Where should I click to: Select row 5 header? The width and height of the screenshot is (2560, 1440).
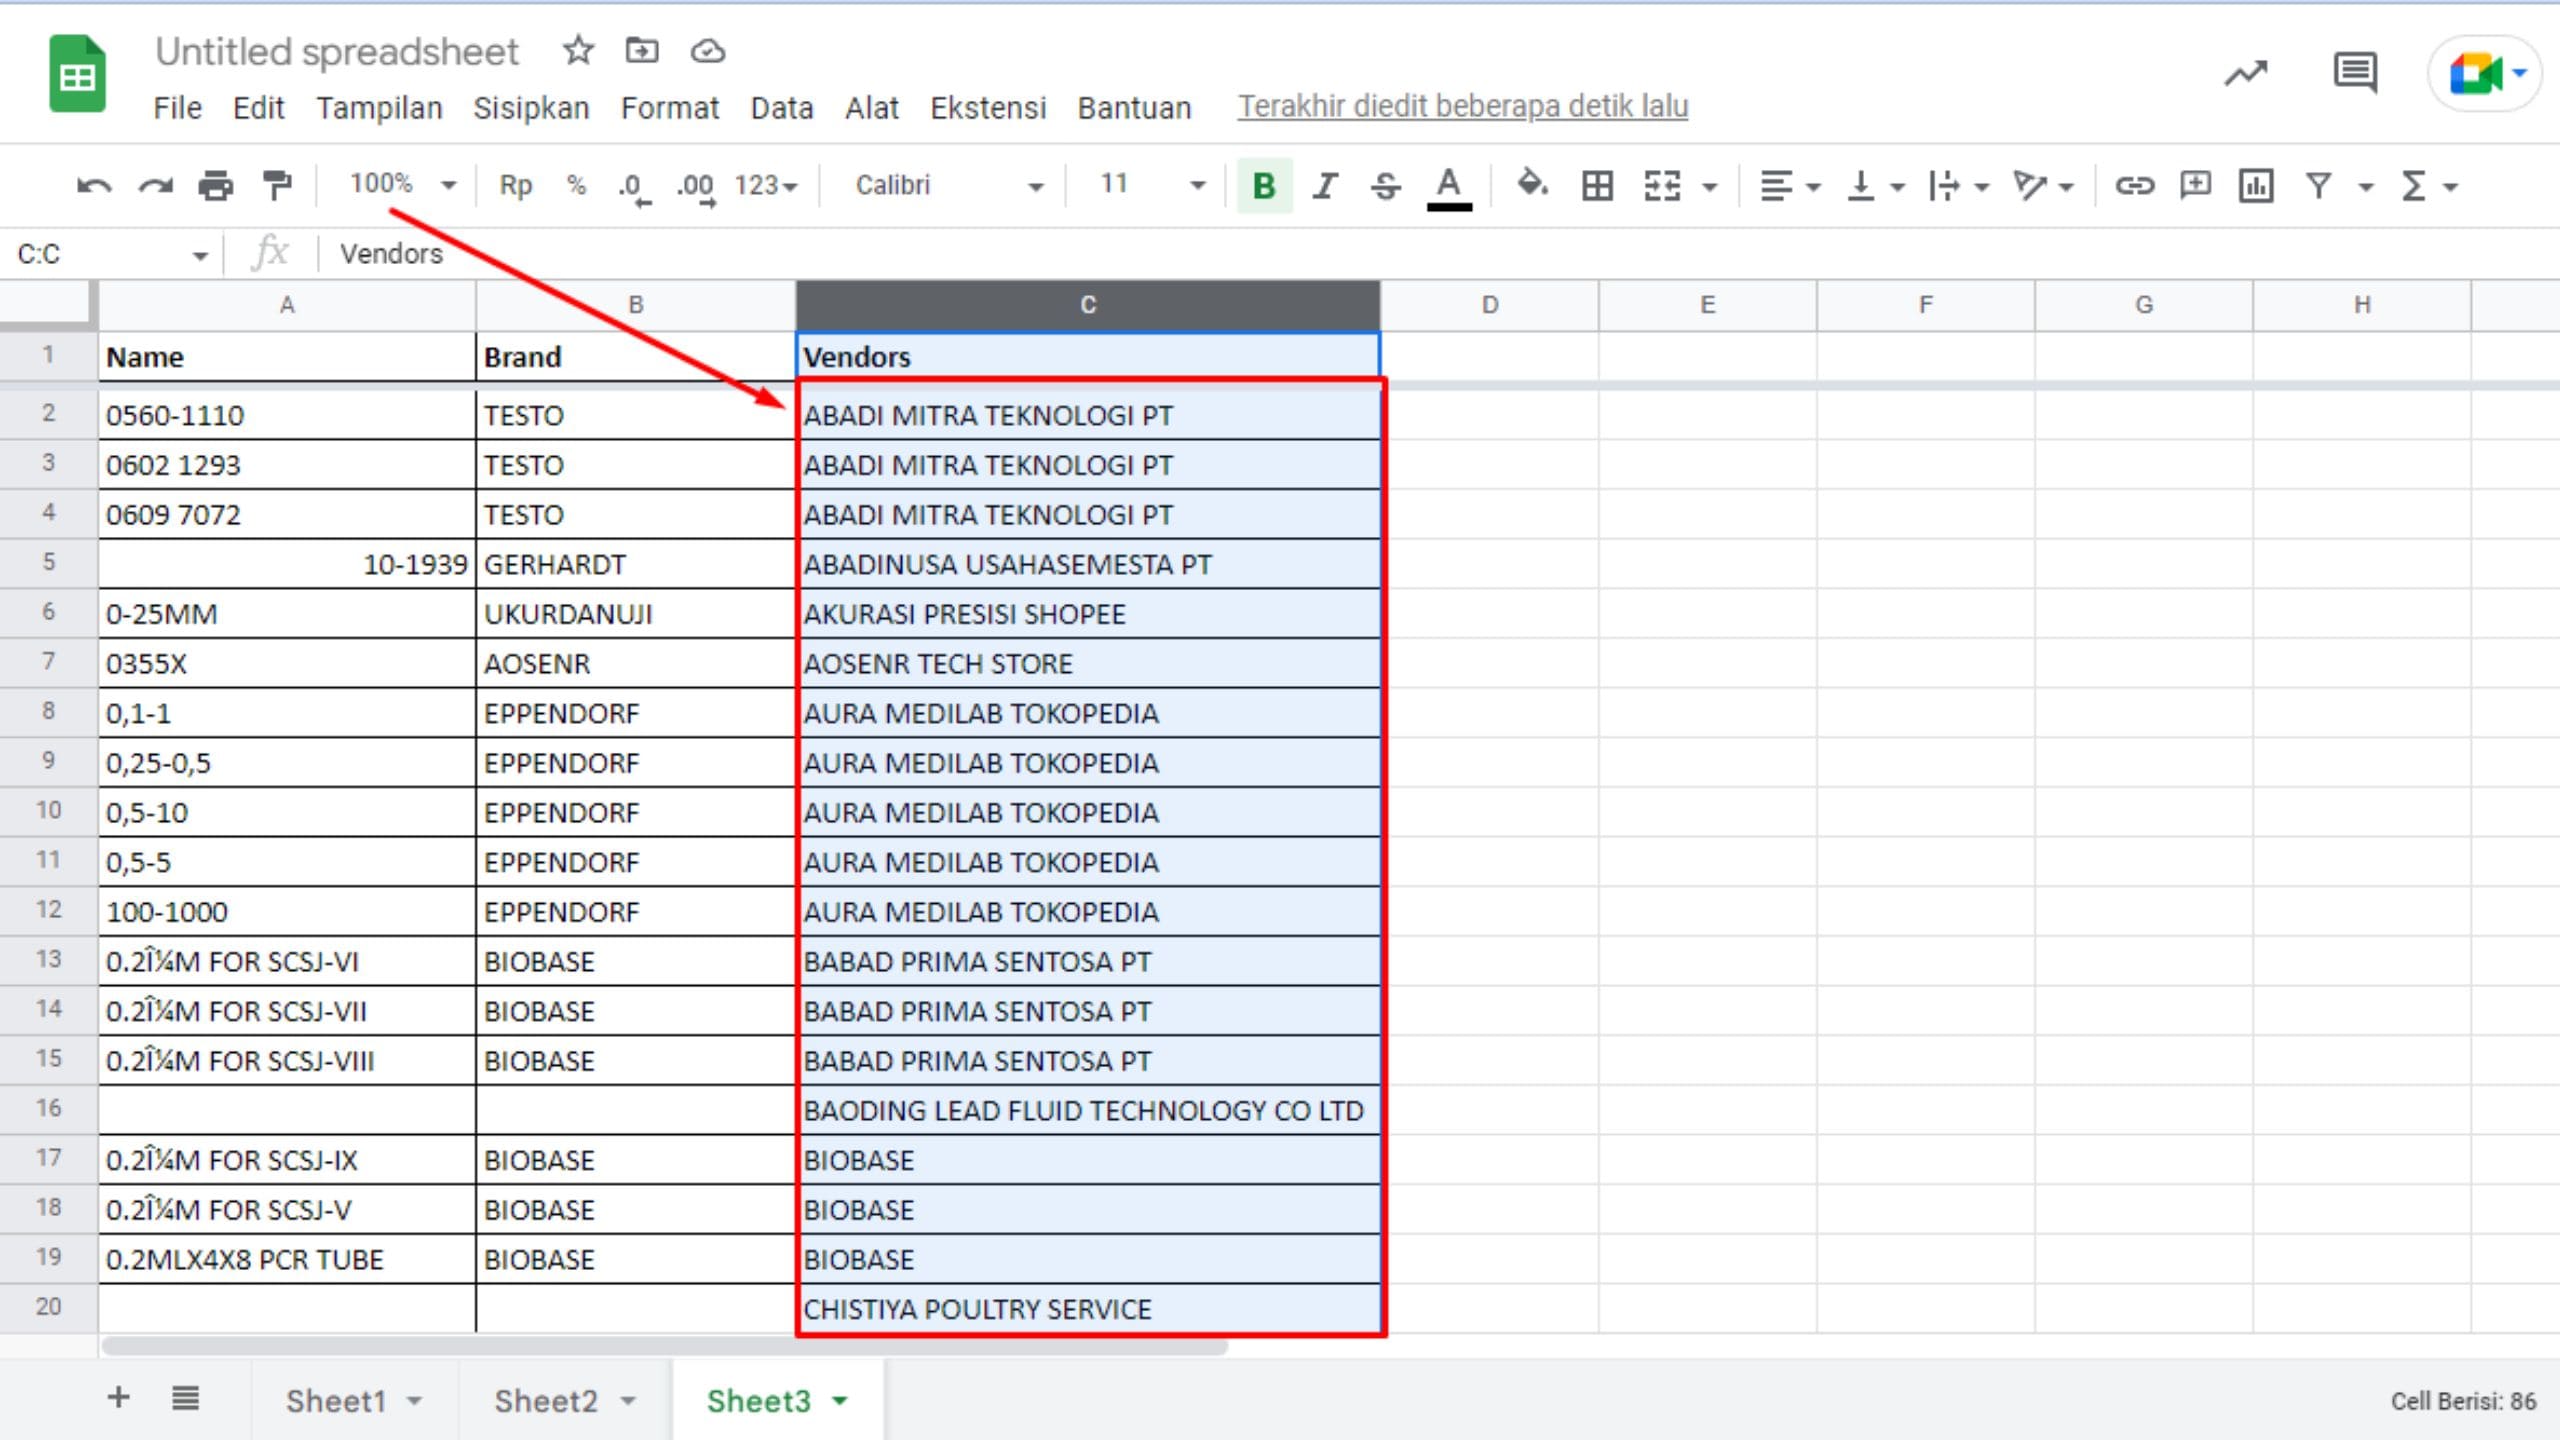48,562
